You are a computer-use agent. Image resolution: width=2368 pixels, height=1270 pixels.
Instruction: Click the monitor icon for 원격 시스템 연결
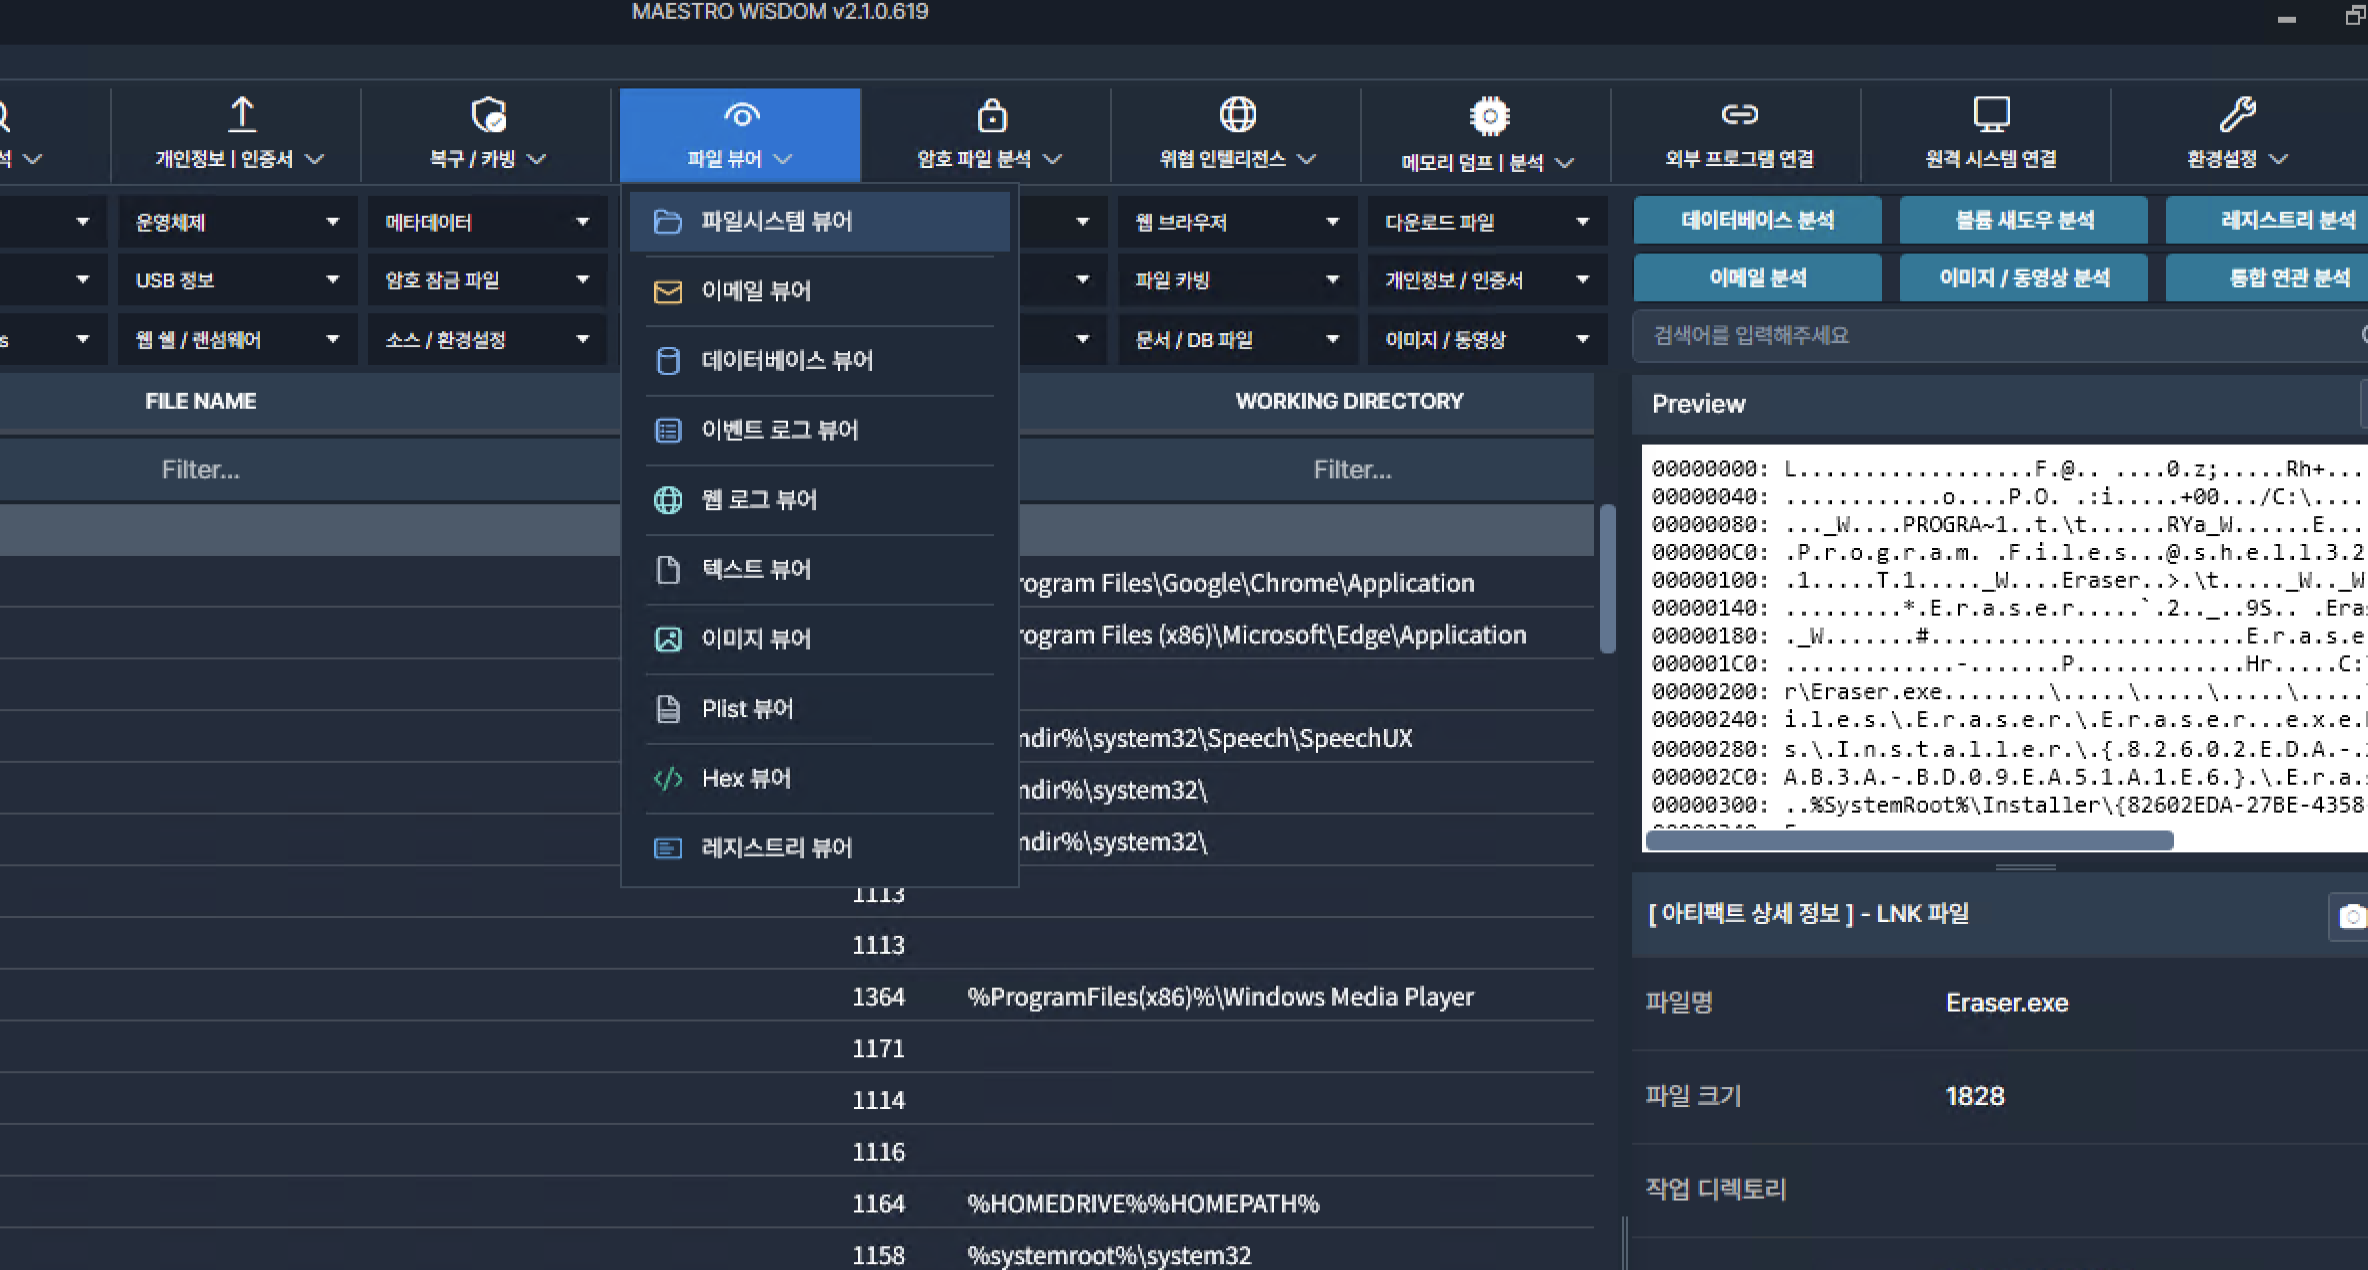[x=1991, y=115]
